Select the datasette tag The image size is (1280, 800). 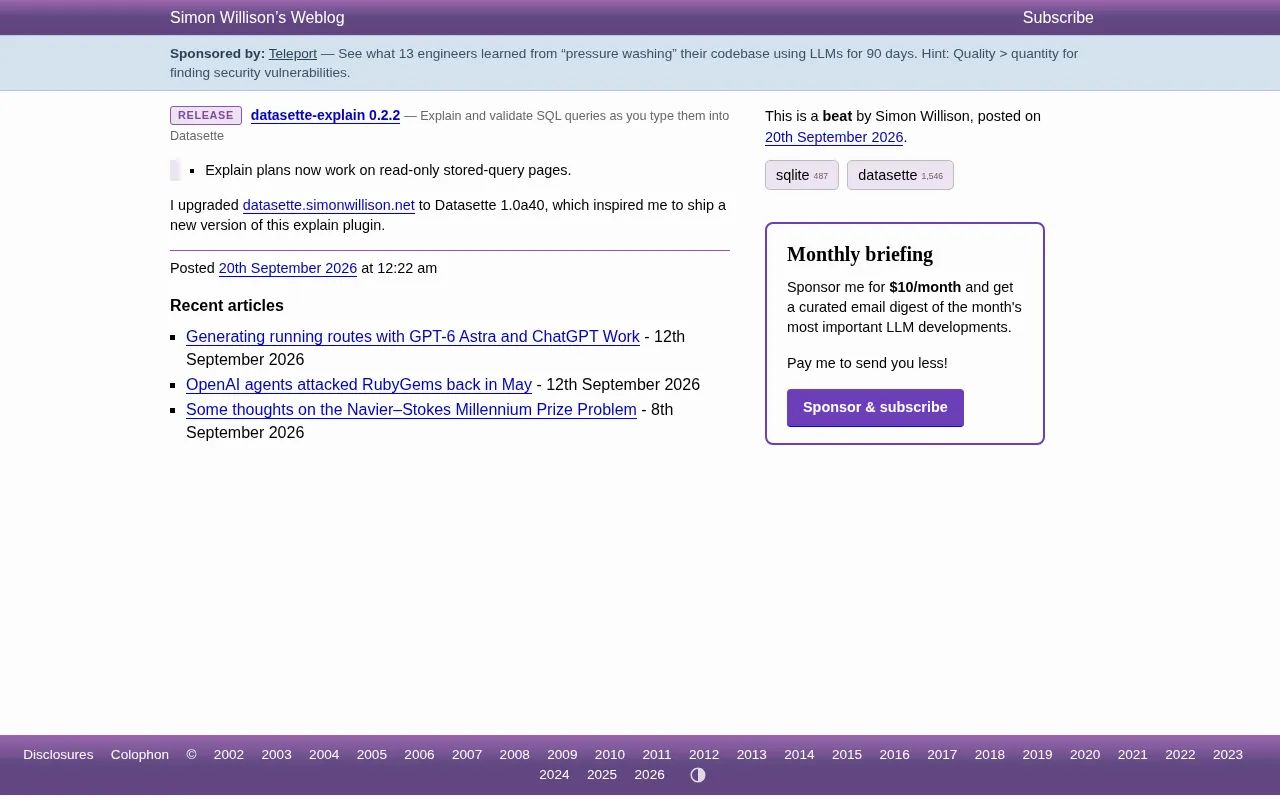coord(900,175)
